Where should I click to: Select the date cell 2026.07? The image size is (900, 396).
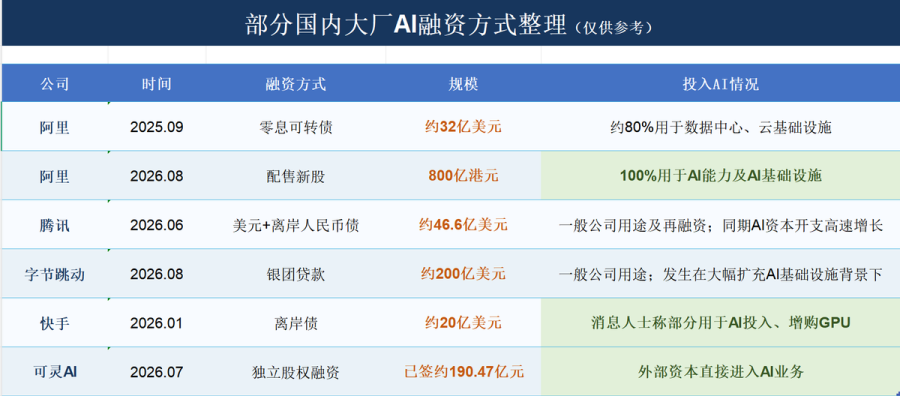tap(157, 372)
